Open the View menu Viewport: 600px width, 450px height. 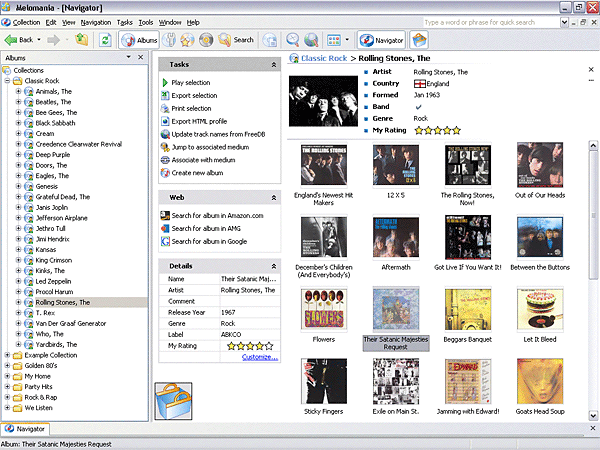(x=69, y=23)
